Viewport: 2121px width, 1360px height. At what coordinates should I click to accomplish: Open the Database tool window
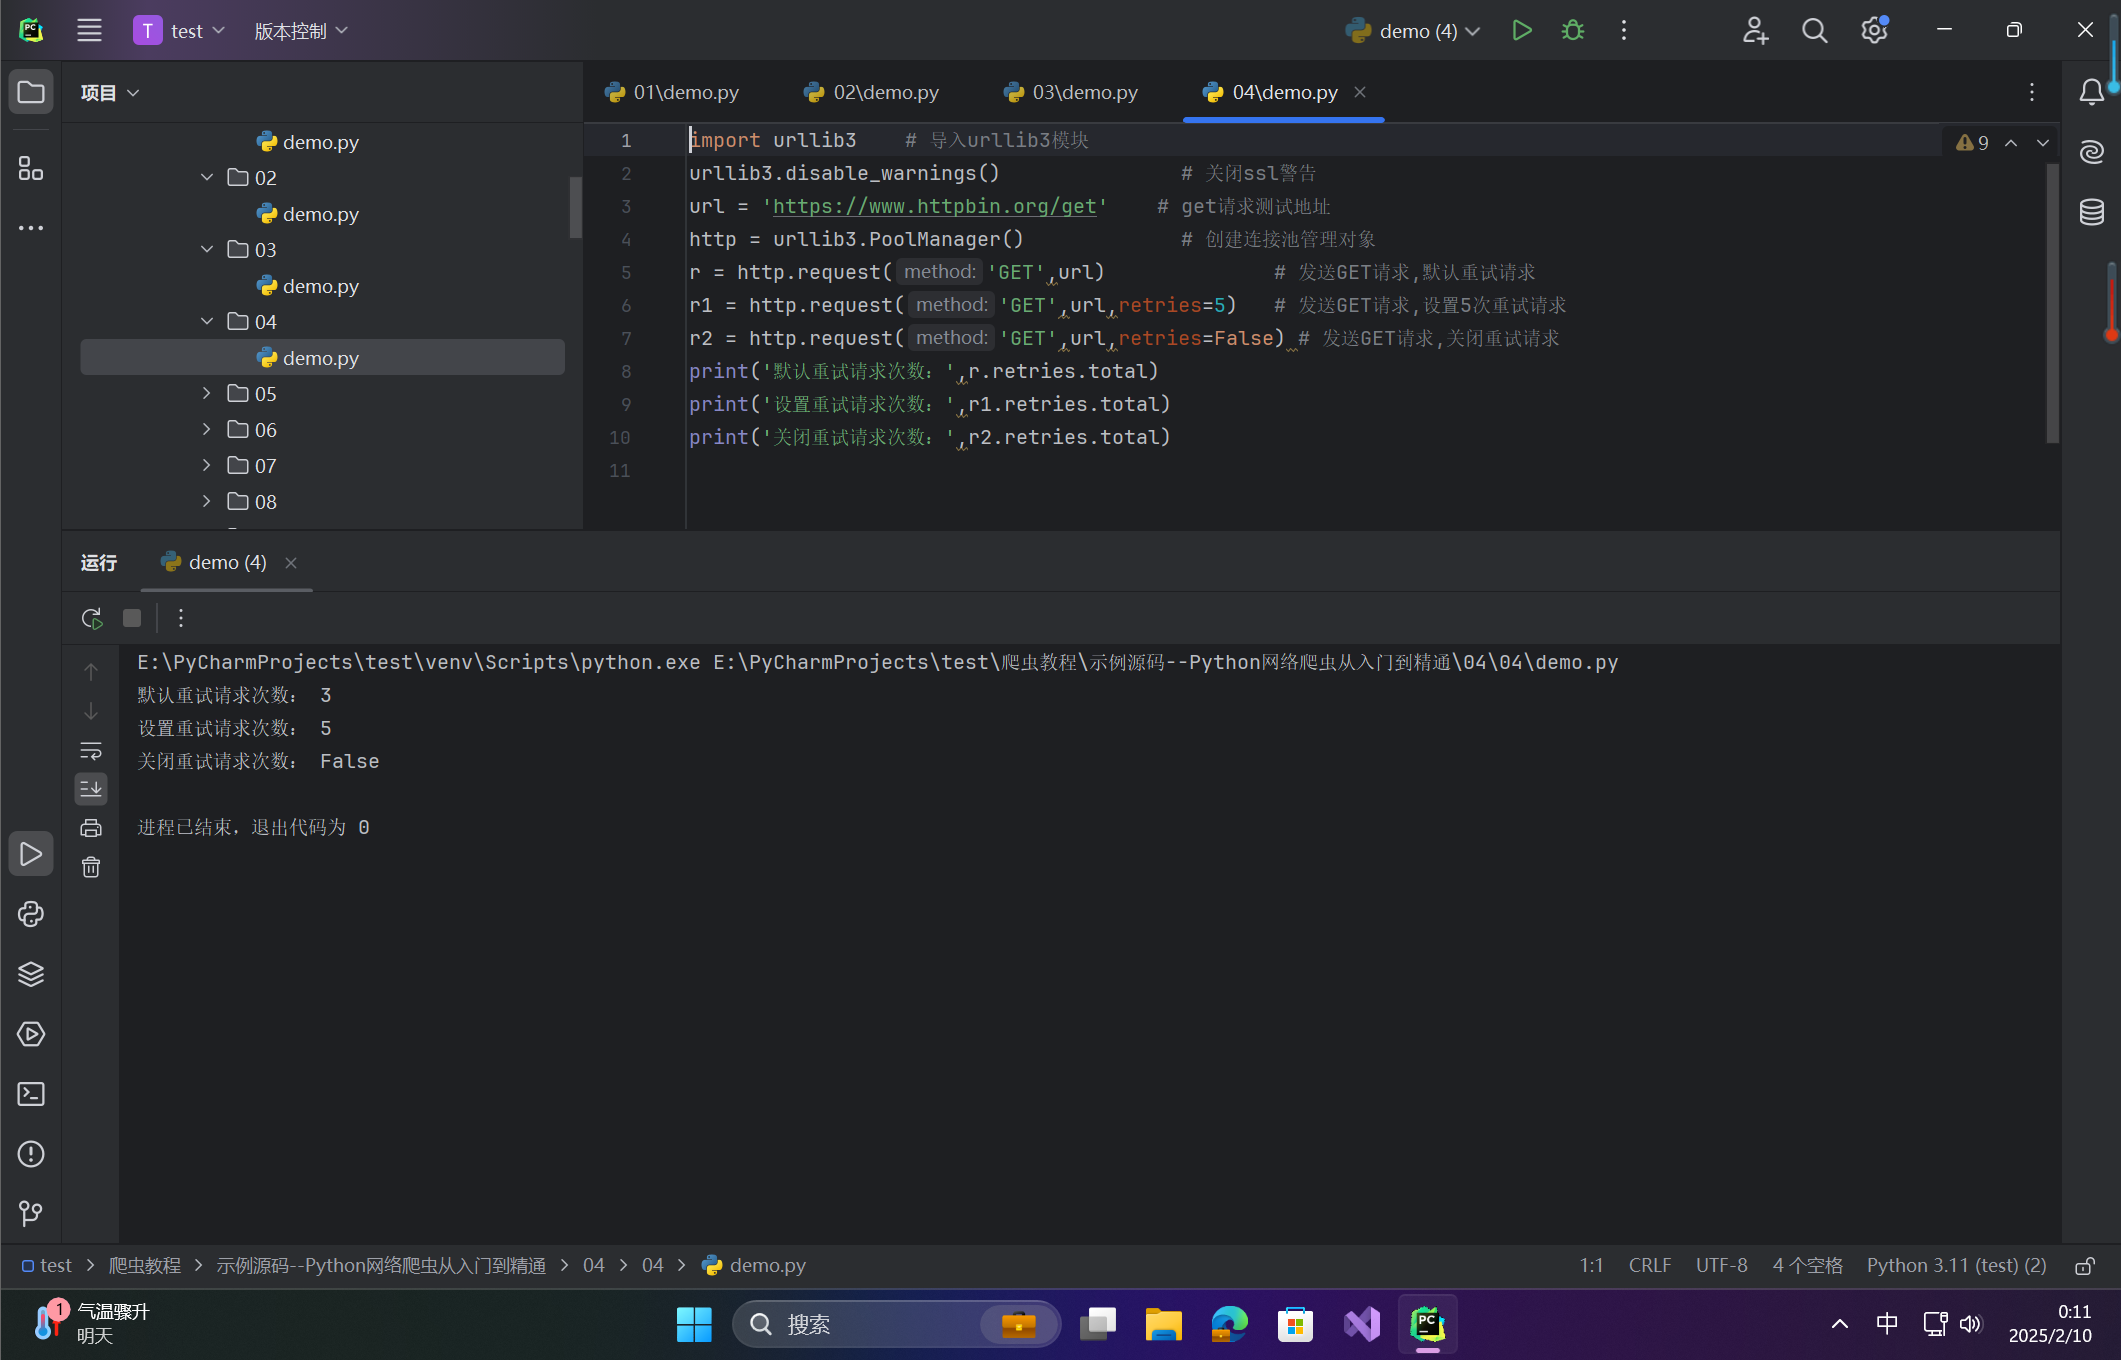pos(2091,212)
